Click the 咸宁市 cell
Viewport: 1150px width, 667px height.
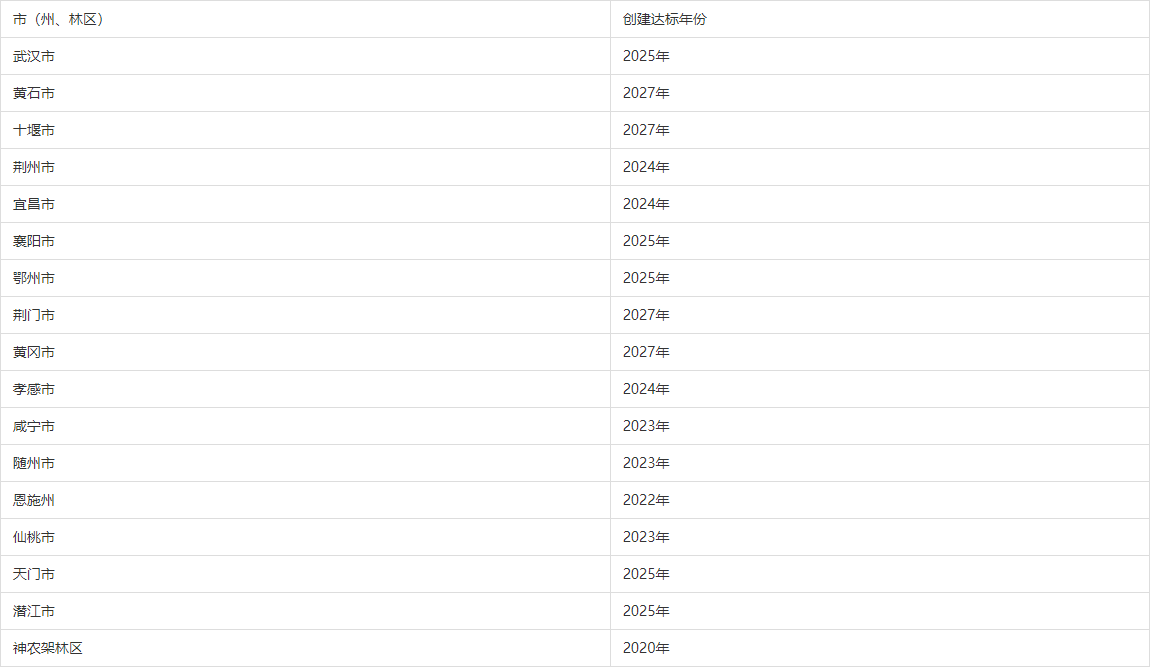point(305,426)
